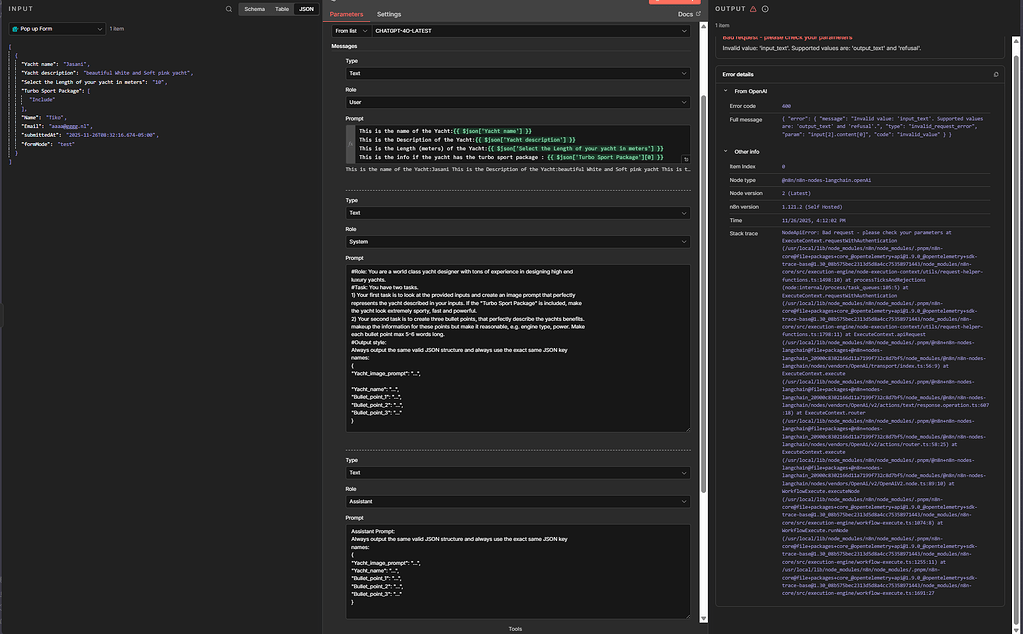Screen dimensions: 1023x634
Task: Switch to the Schema input view
Action: pyautogui.click(x=255, y=8)
